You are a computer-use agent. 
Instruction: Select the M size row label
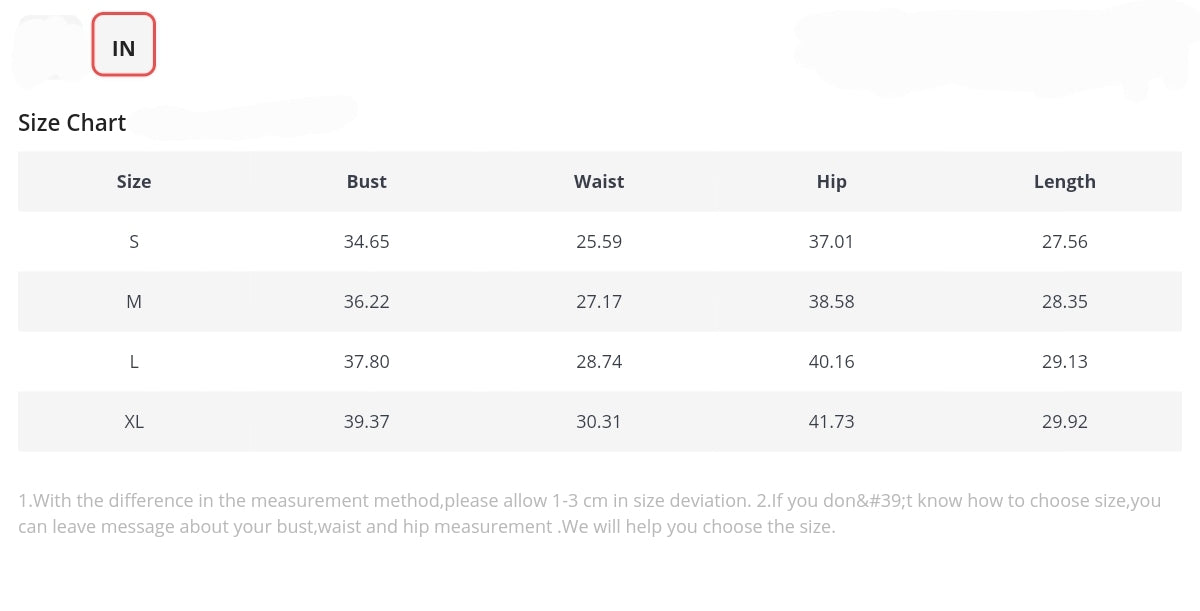pyautogui.click(x=134, y=302)
